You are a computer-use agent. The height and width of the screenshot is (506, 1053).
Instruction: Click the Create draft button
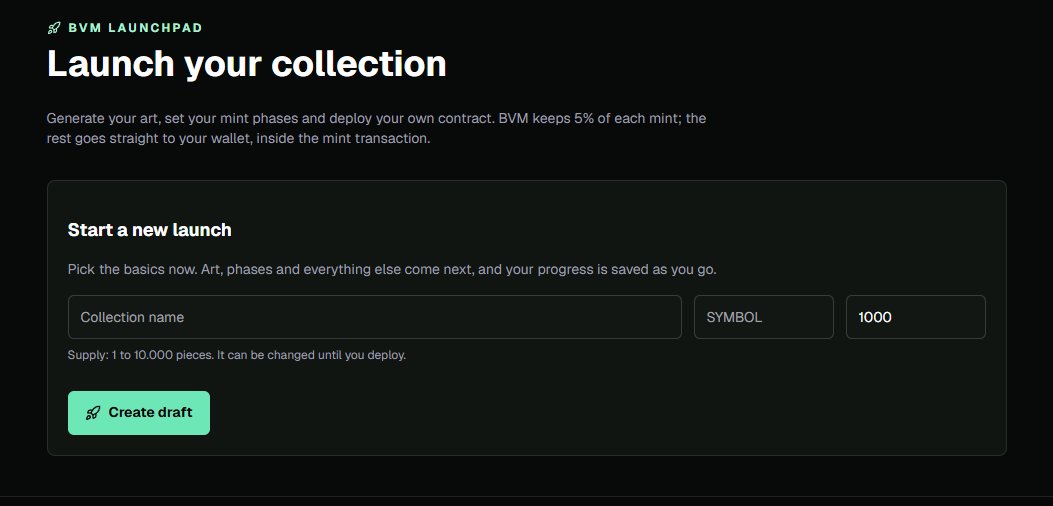click(x=139, y=413)
